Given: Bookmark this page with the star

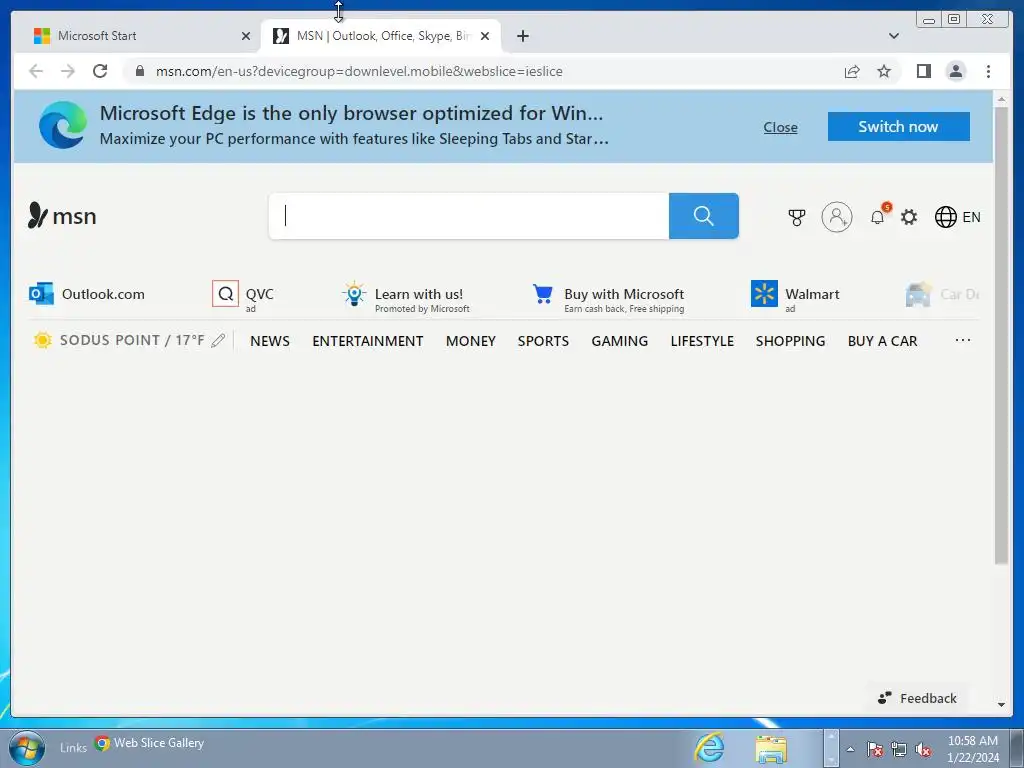Looking at the screenshot, I should click(884, 71).
